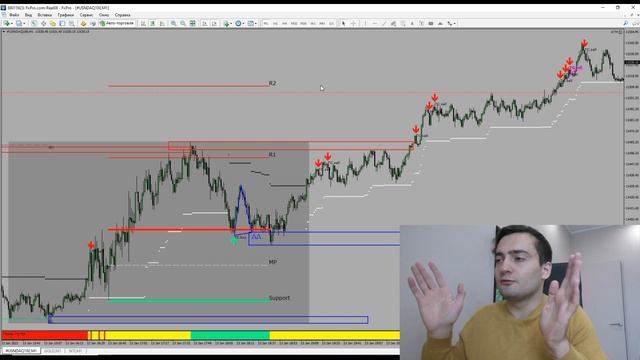The image size is (640, 360).
Task: Expand the Periods dropdown arrow
Action: 244,24
